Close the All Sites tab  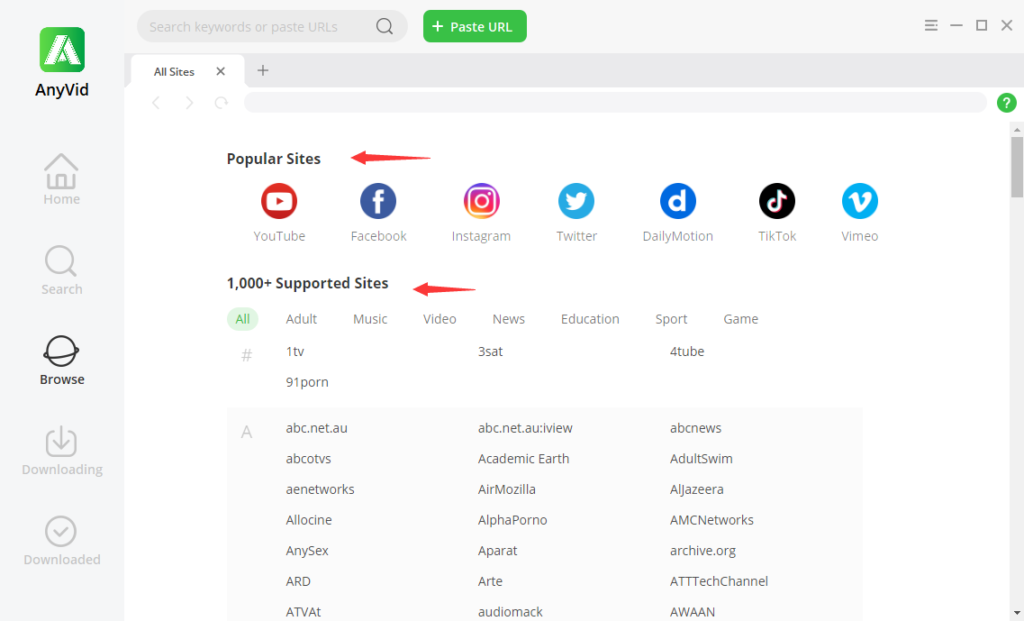coord(221,71)
